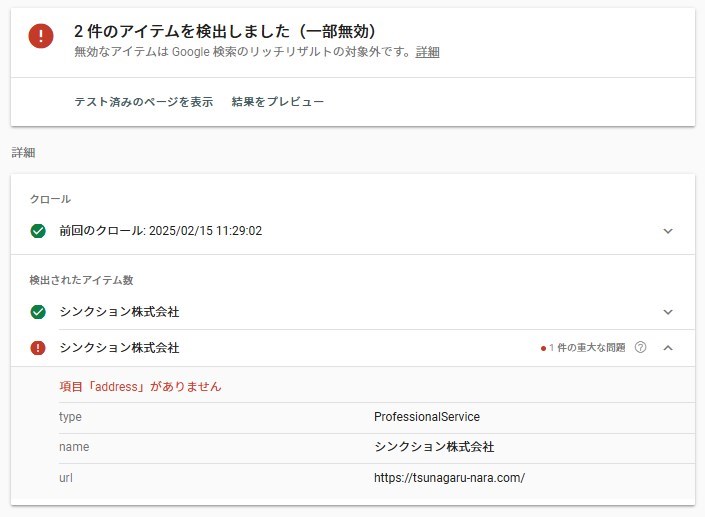Screen dimensions: 705x517
Task: Select the name row value シンクション株式会社
Action: click(x=434, y=447)
